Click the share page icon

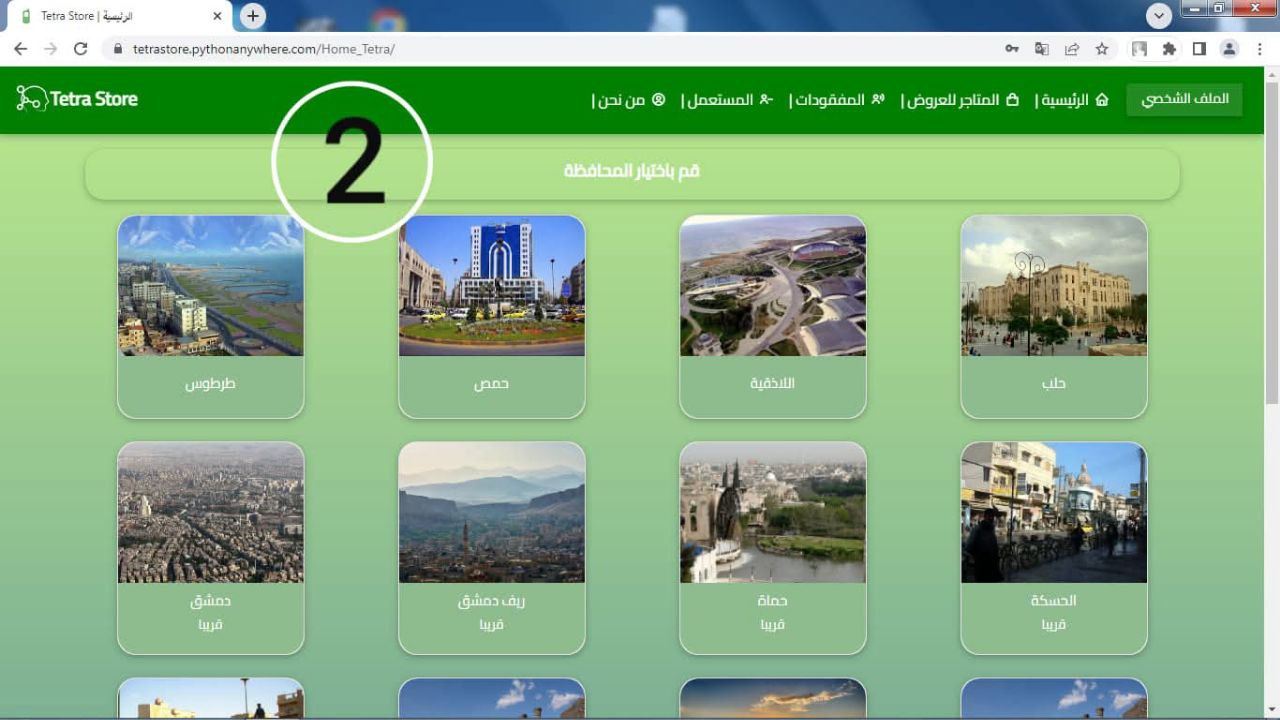[1072, 48]
